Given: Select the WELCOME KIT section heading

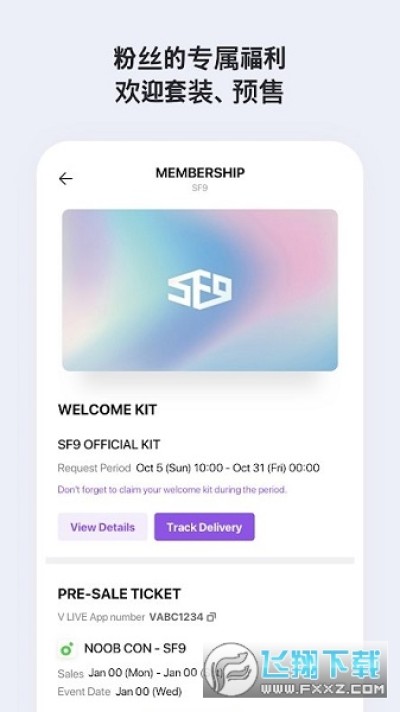Looking at the screenshot, I should click(x=107, y=410).
